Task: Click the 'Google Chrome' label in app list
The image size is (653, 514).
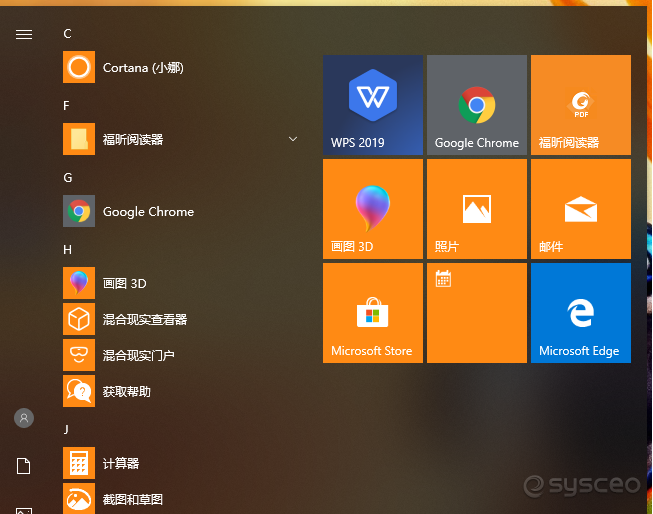Action: pyautogui.click(x=148, y=212)
